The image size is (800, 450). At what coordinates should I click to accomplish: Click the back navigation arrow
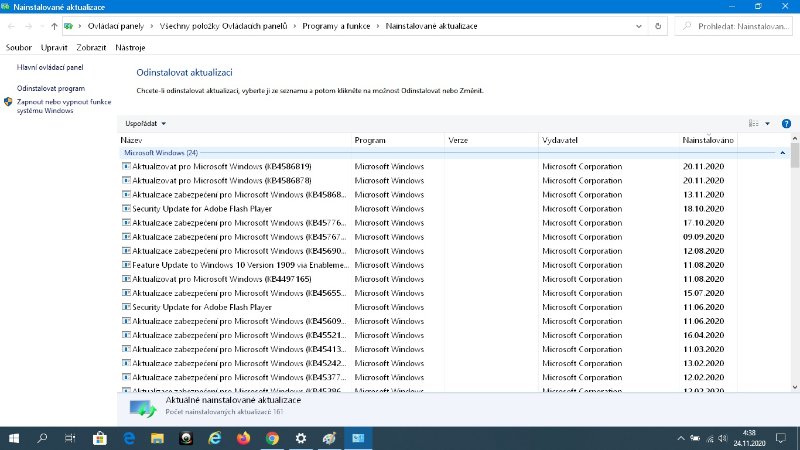coord(11,26)
